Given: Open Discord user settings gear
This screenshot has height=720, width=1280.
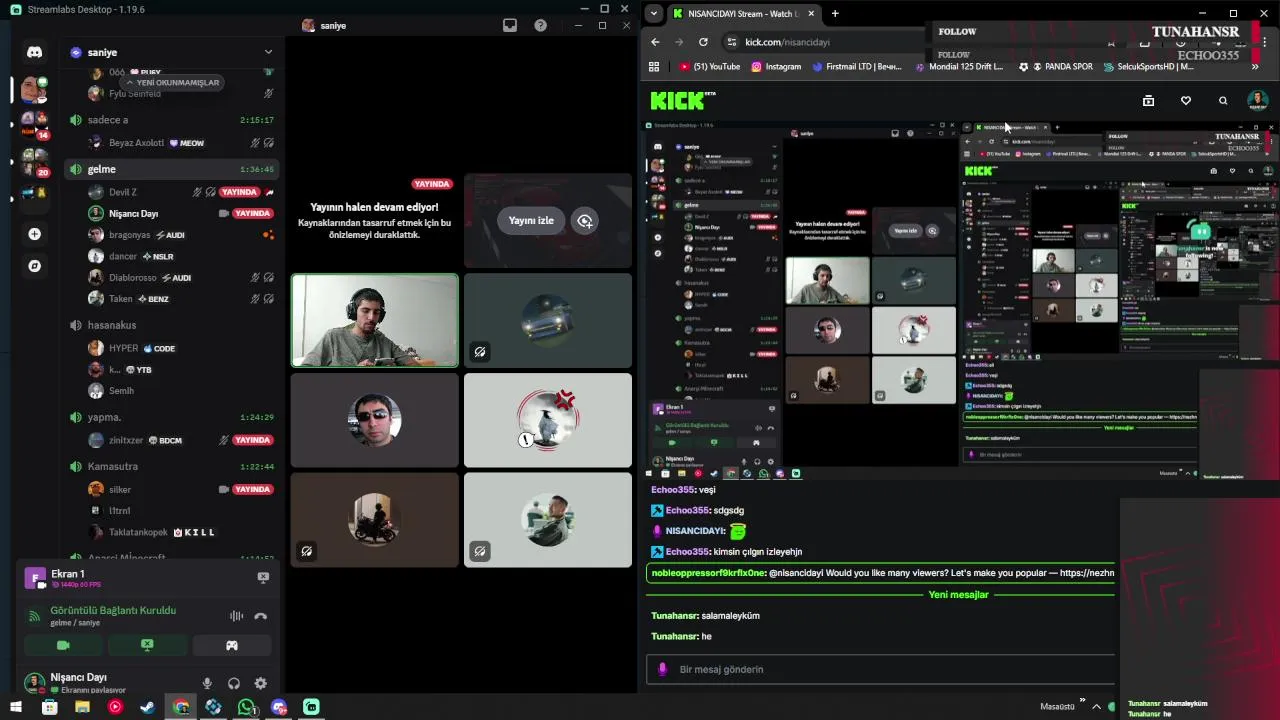Looking at the screenshot, I should (x=260, y=684).
